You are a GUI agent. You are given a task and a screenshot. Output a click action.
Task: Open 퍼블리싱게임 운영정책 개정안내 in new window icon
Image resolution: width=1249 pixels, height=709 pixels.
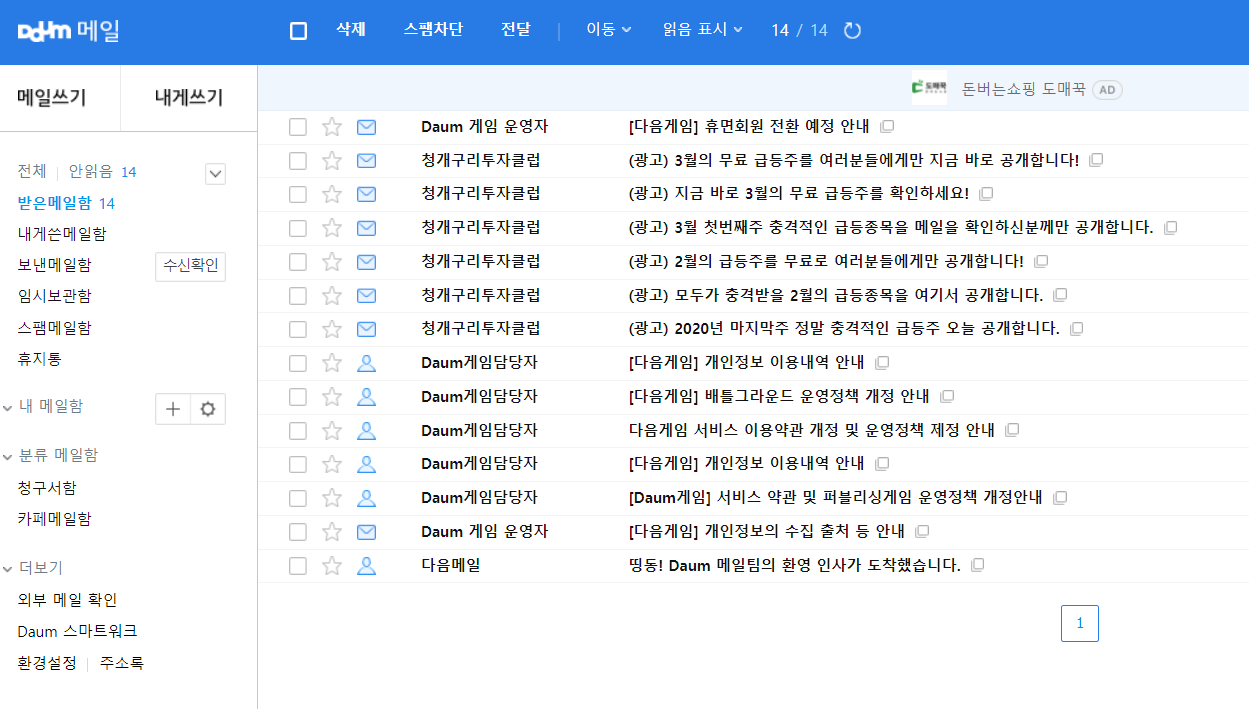click(1060, 498)
